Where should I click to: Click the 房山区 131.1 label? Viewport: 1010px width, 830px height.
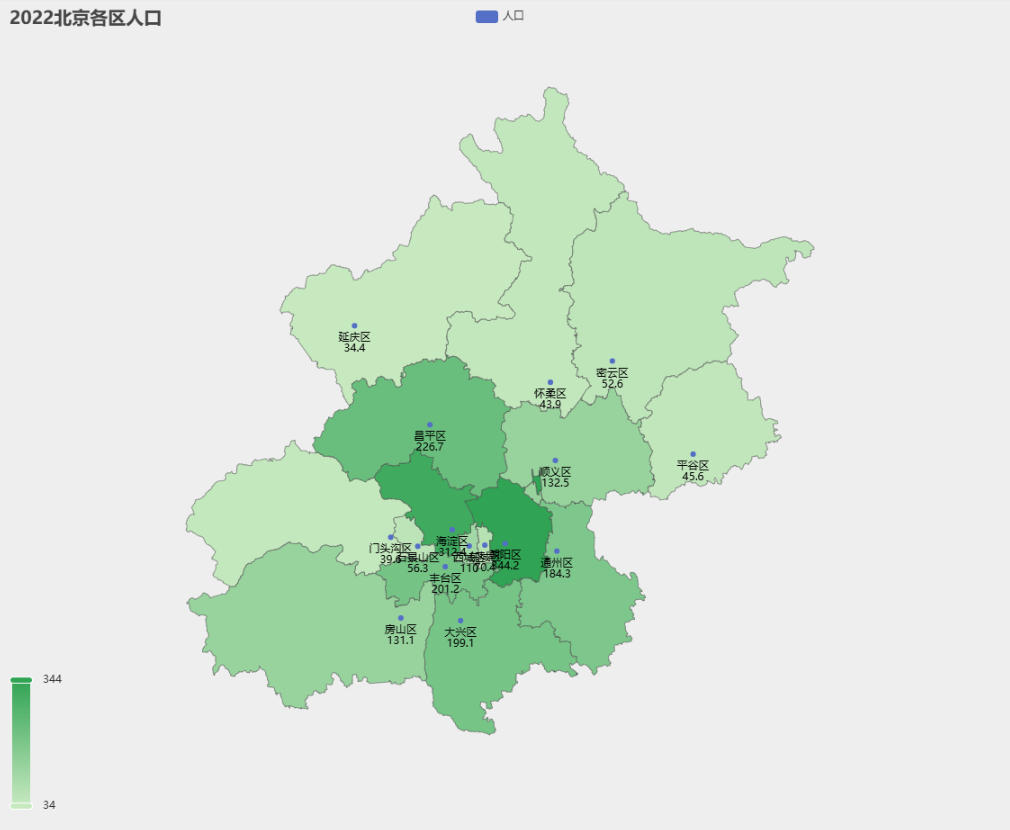[401, 634]
